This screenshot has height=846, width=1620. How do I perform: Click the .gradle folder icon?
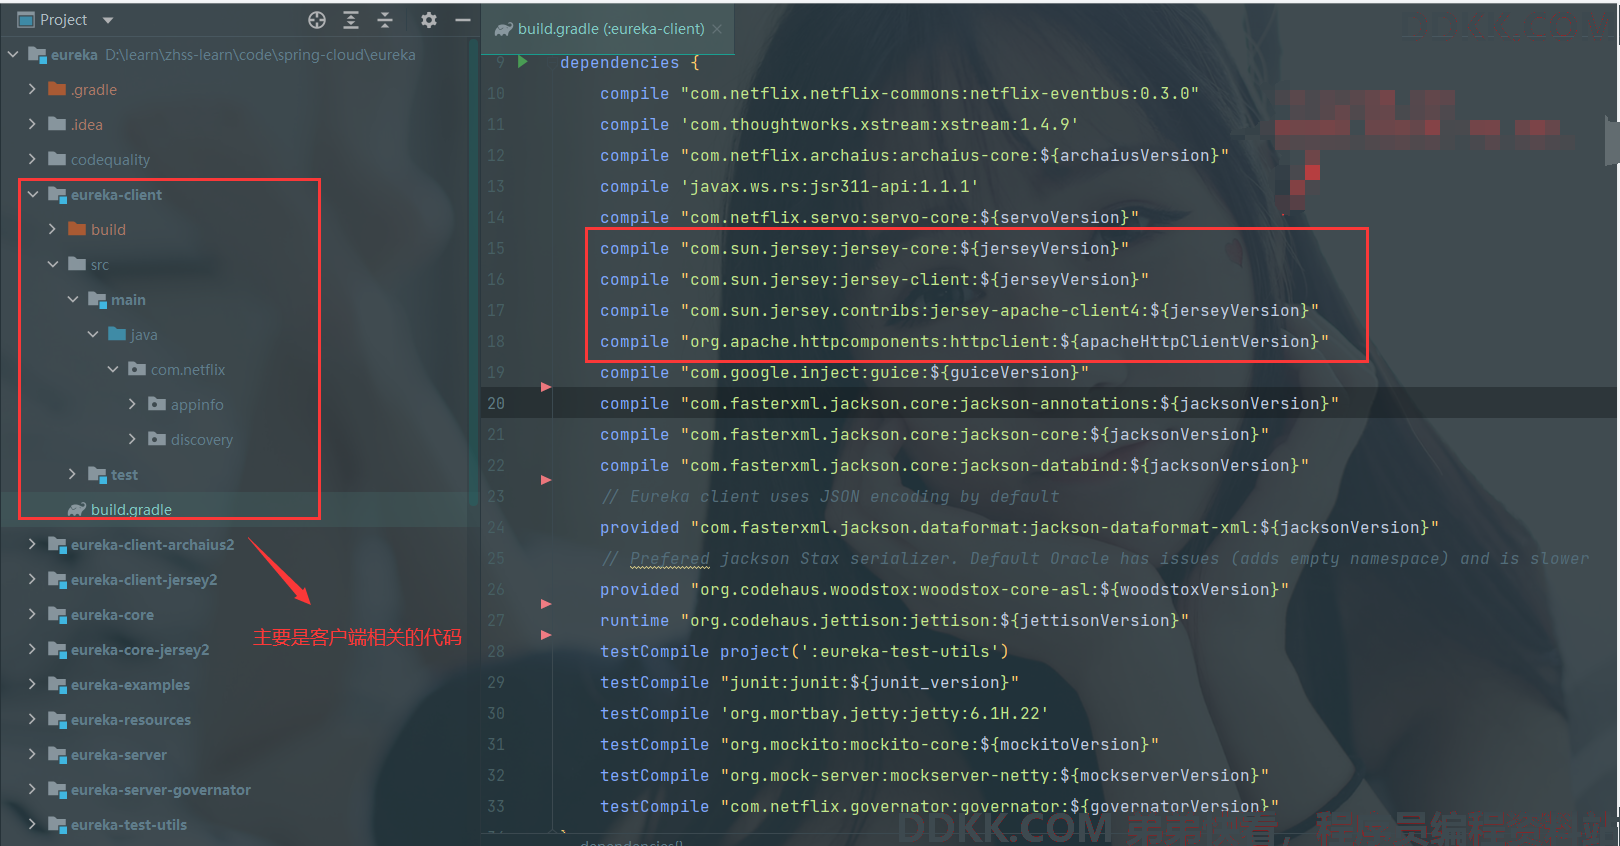[x=57, y=89]
